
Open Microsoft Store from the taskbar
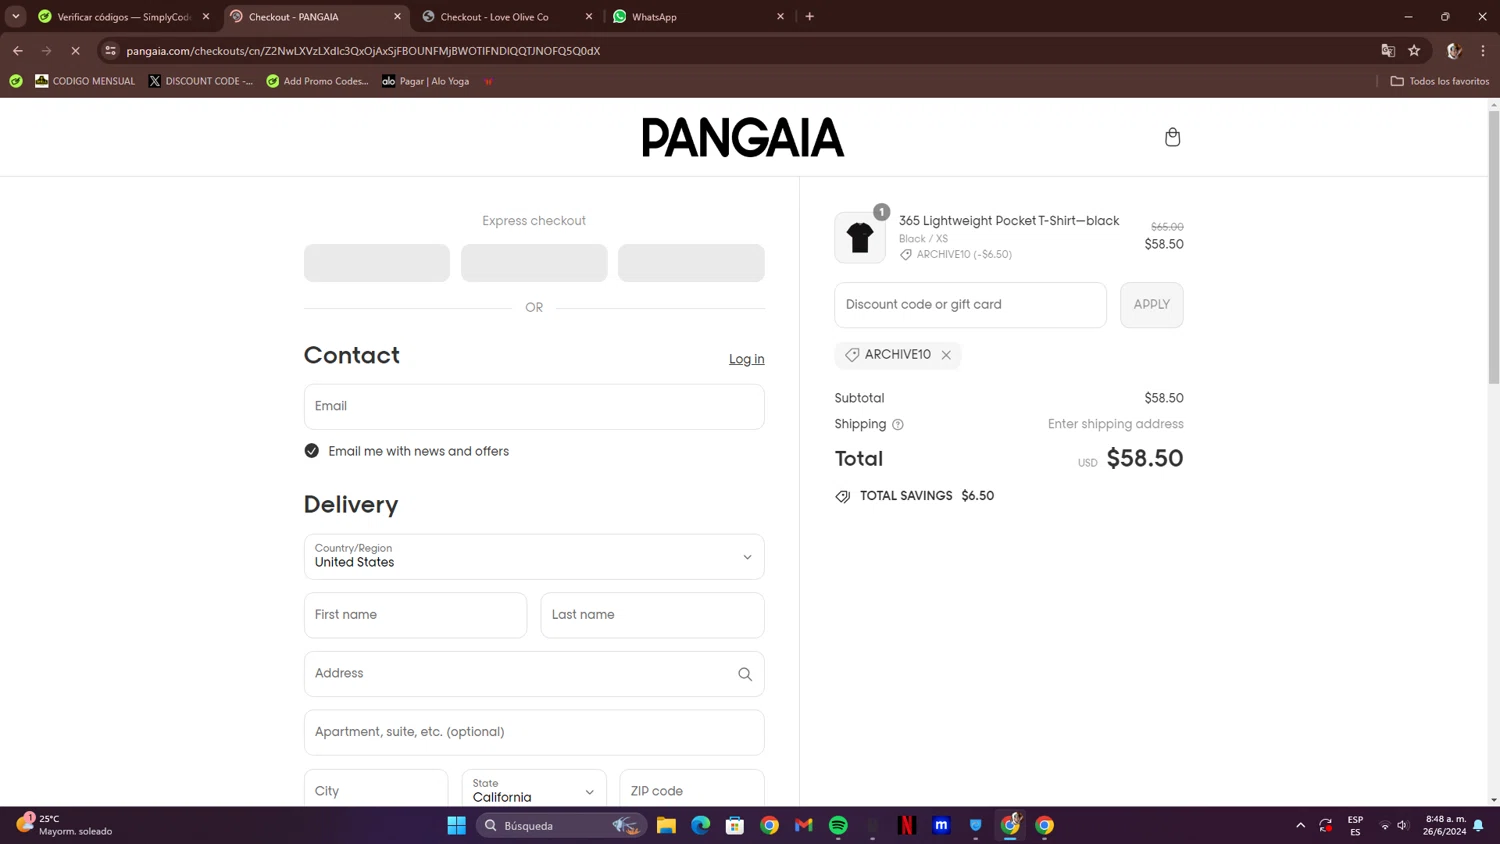[735, 826]
